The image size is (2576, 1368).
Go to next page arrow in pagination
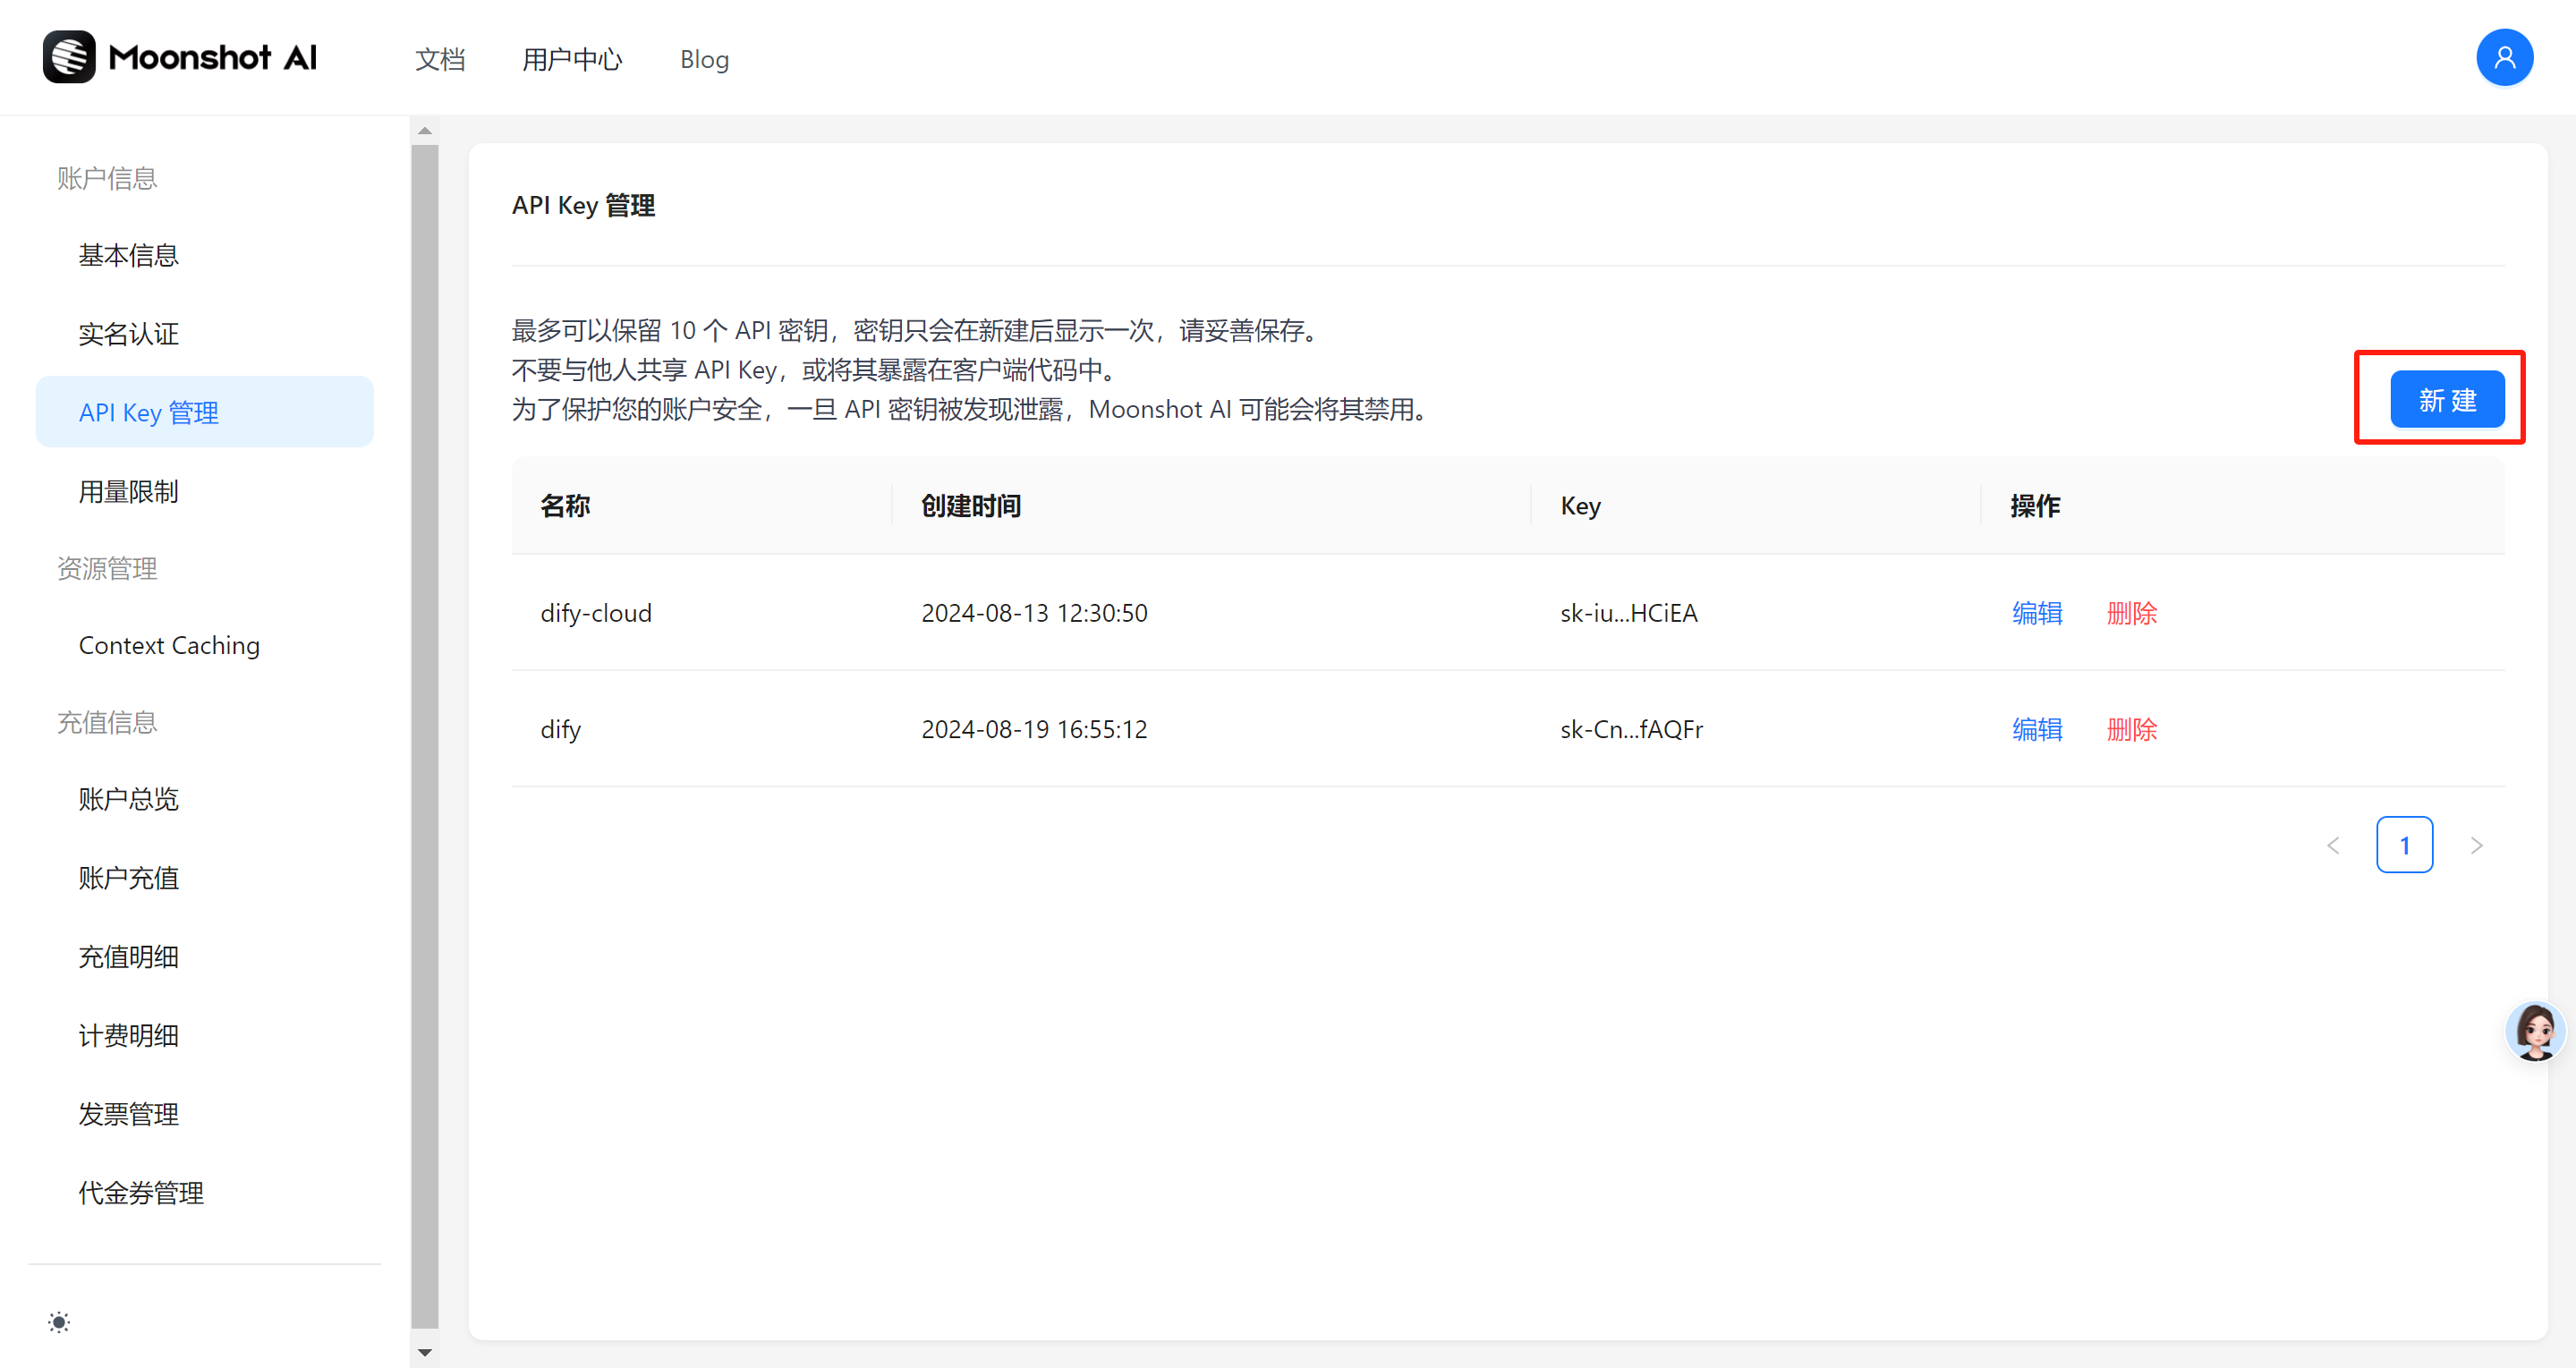[x=2476, y=845]
